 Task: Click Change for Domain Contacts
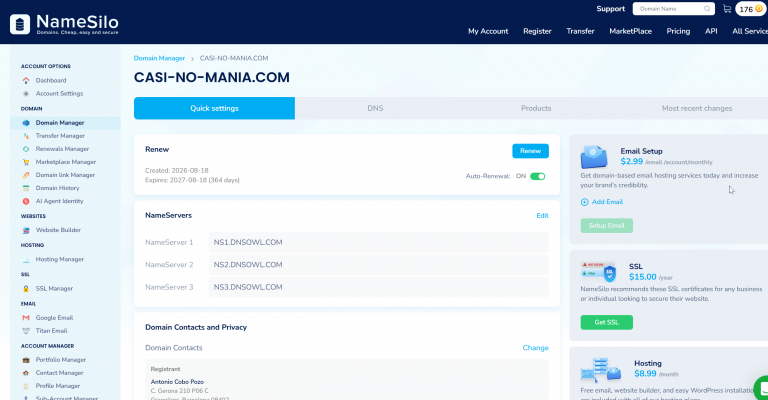(535, 348)
